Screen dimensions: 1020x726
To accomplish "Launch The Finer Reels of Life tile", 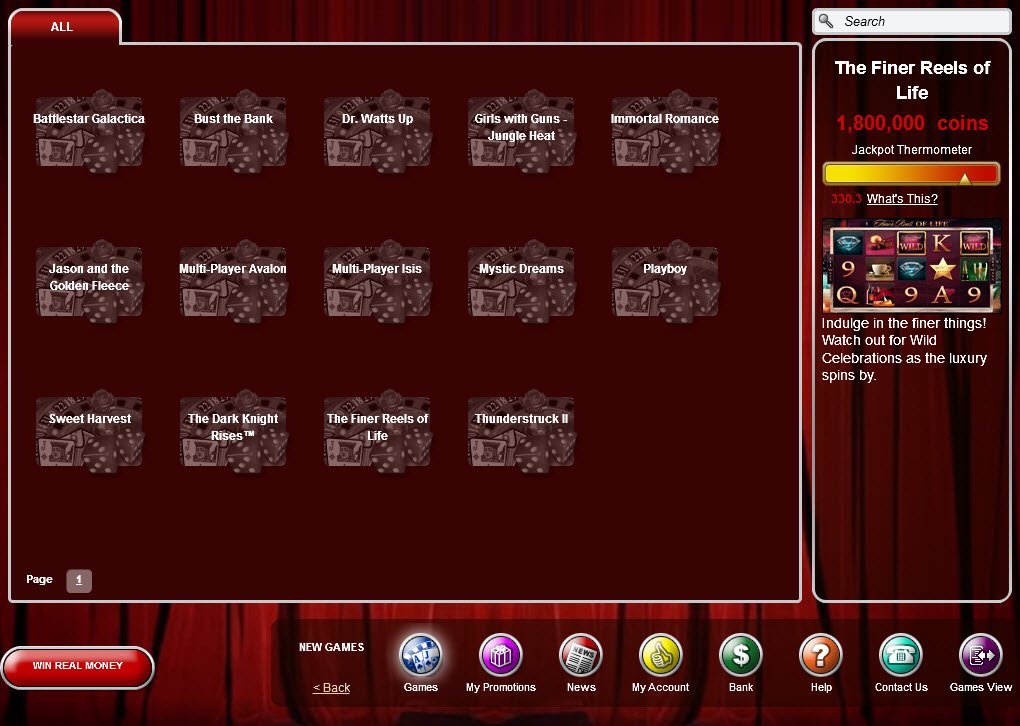I will click(x=377, y=432).
